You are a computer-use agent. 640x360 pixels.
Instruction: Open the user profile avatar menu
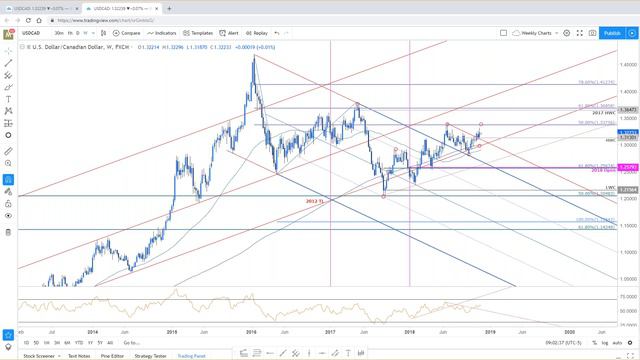[x=9, y=34]
